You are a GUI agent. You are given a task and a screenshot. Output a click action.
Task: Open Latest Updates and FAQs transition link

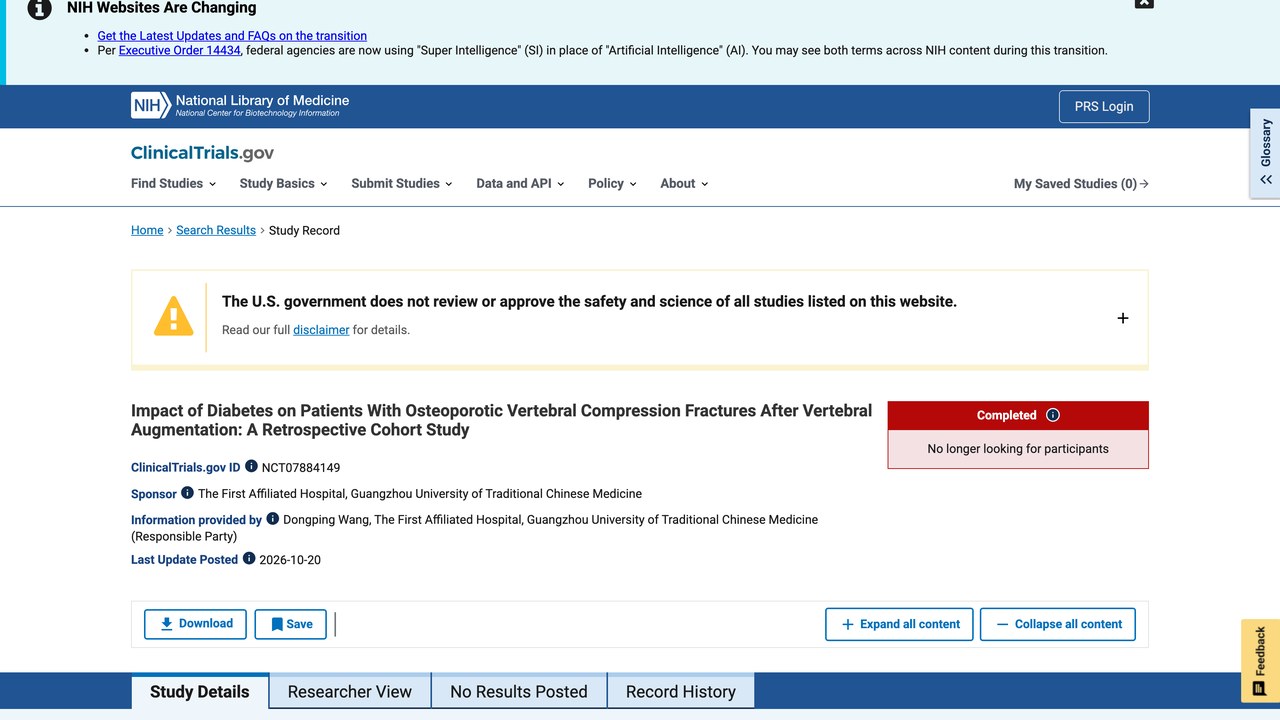[232, 36]
